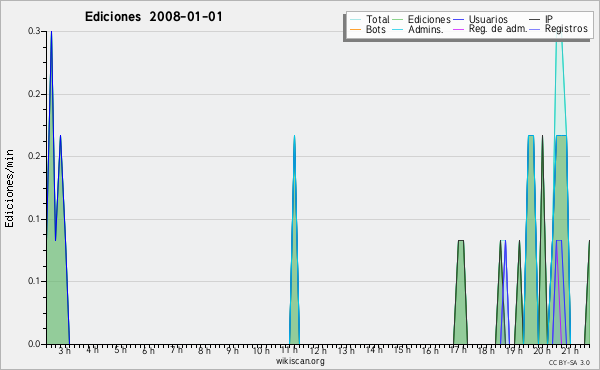
Task: Click the "7 h" x-axis label
Action: click(x=176, y=350)
